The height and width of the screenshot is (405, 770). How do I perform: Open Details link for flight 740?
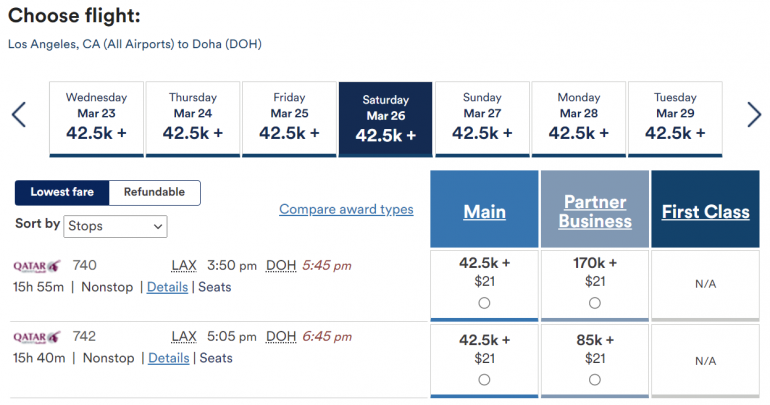[x=167, y=287]
